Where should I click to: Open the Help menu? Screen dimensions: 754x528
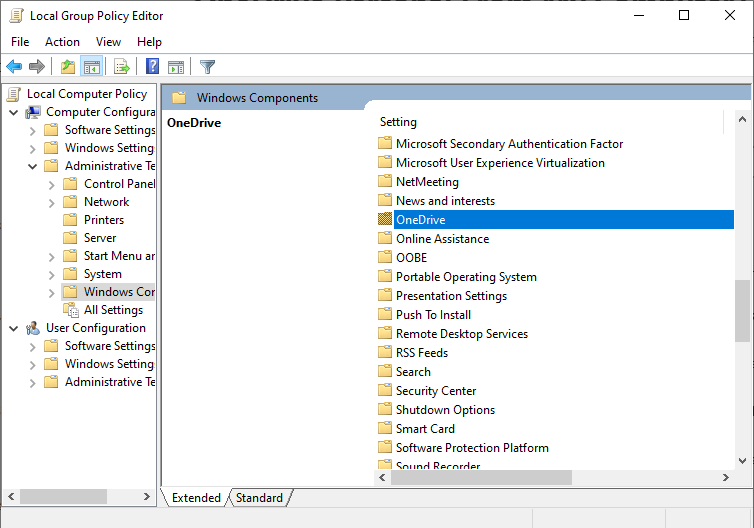[149, 42]
